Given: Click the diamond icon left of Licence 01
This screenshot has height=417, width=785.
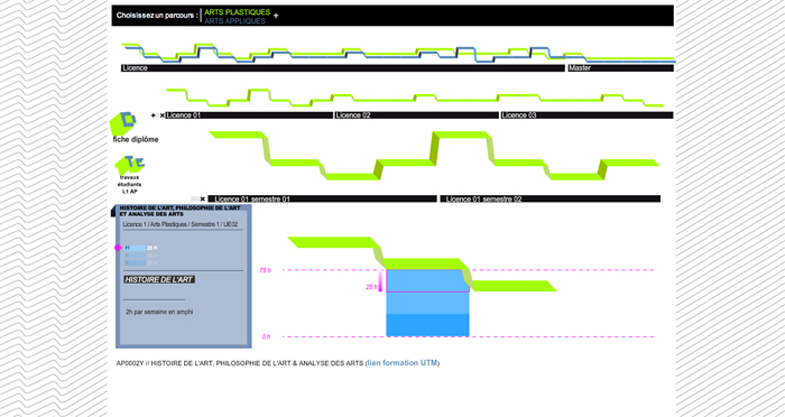Looking at the screenshot, I should click(153, 115).
